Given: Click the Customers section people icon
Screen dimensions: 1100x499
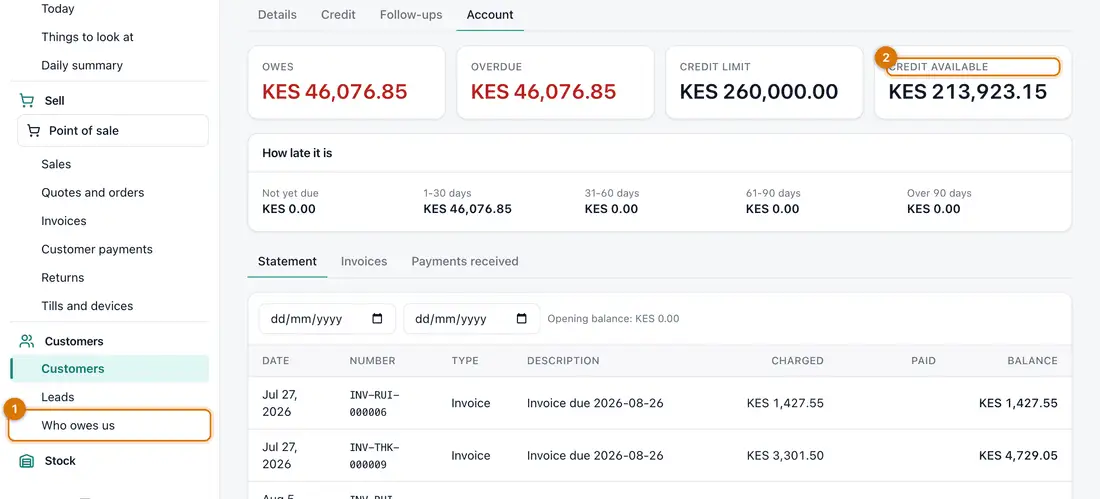Looking at the screenshot, I should click(x=27, y=341).
